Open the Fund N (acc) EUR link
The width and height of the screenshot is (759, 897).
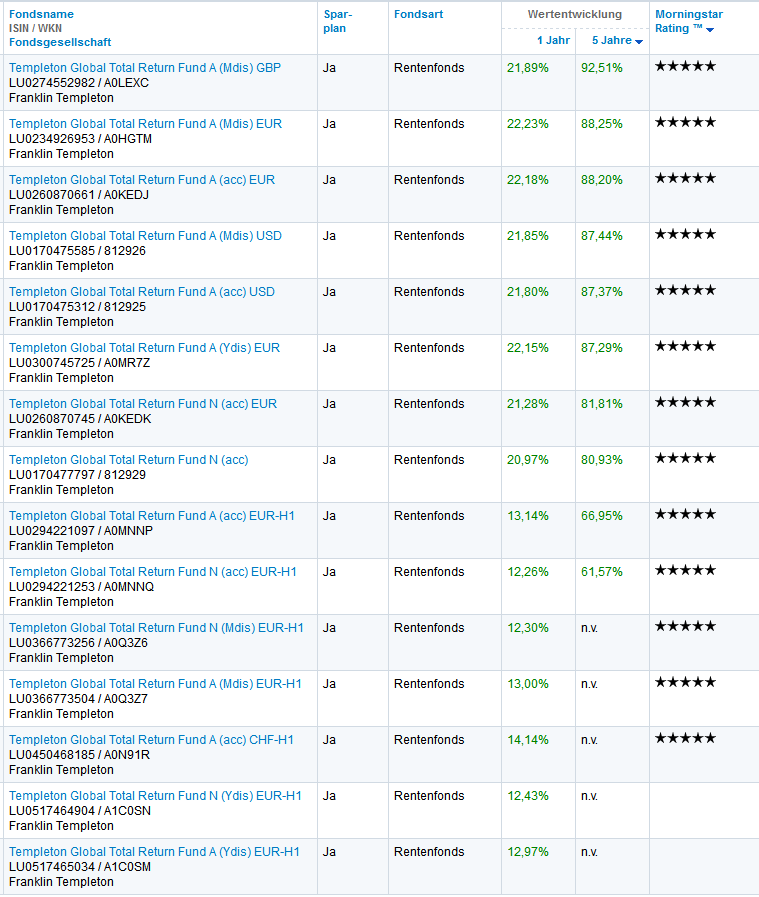(x=143, y=404)
